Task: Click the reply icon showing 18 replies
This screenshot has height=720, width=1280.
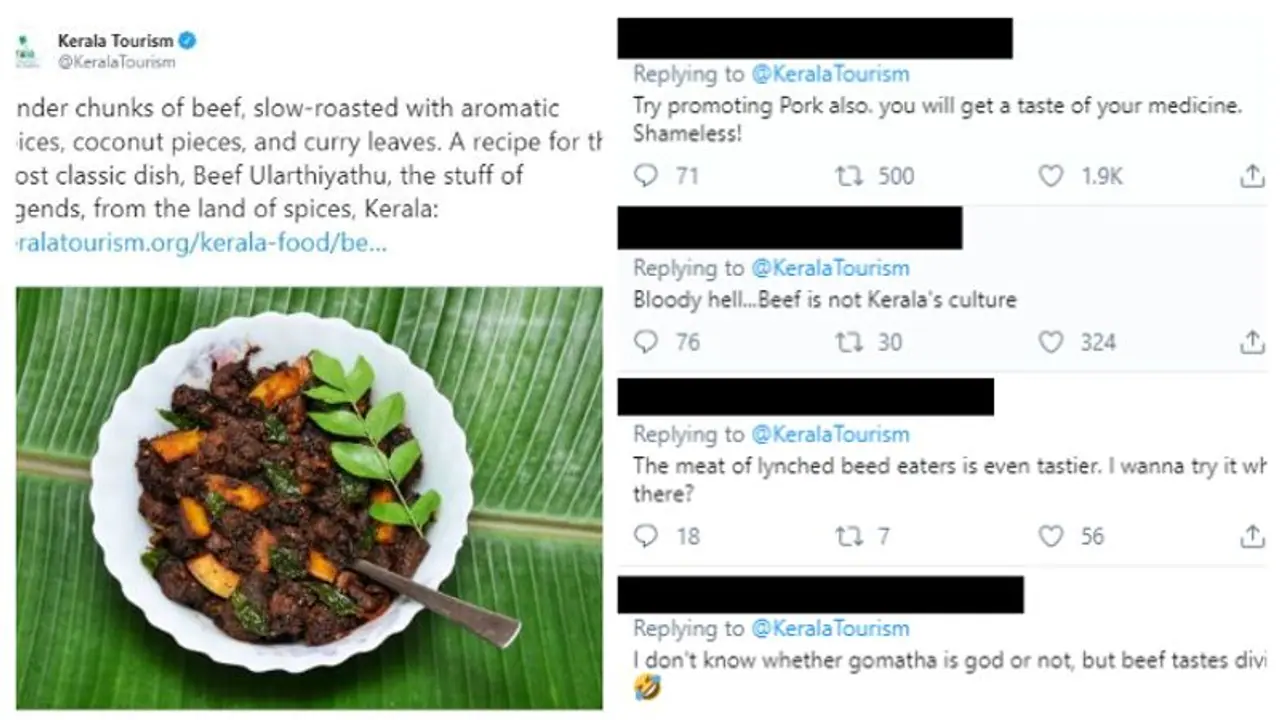Action: (x=645, y=536)
